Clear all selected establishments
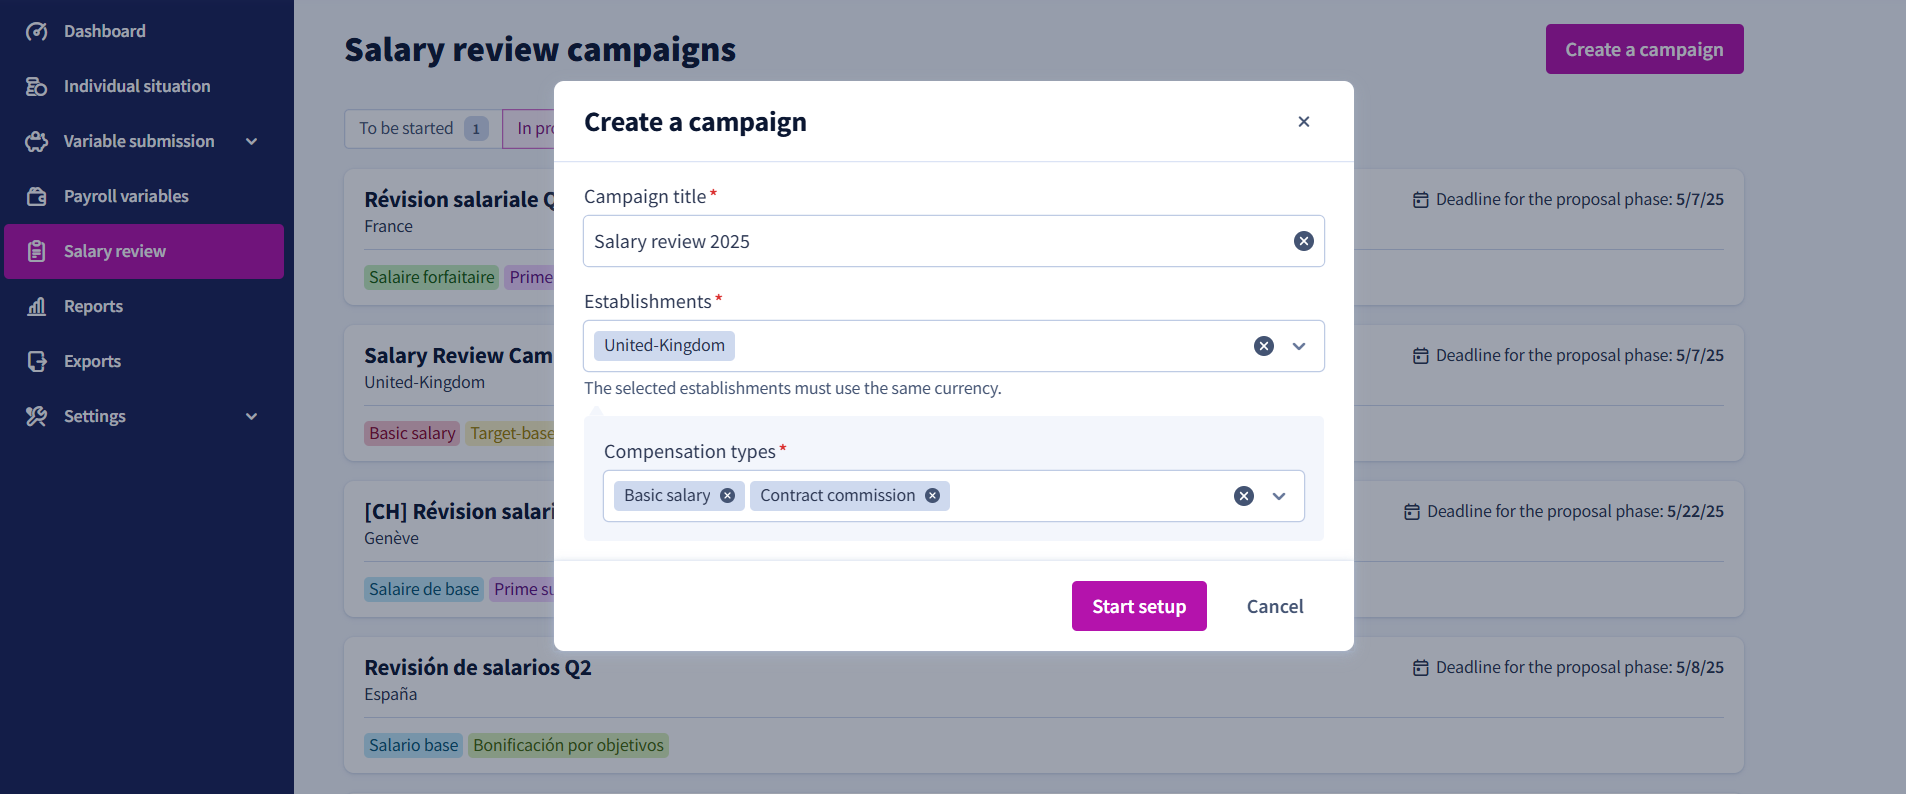The width and height of the screenshot is (1906, 794). pyautogui.click(x=1264, y=346)
